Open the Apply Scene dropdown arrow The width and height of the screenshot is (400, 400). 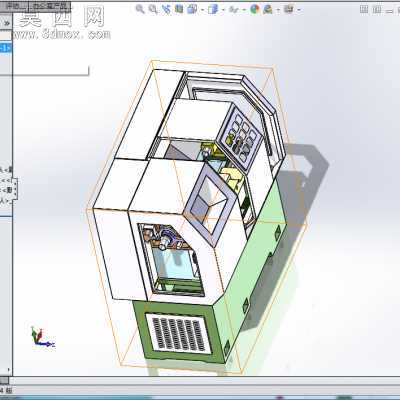[x=278, y=10]
